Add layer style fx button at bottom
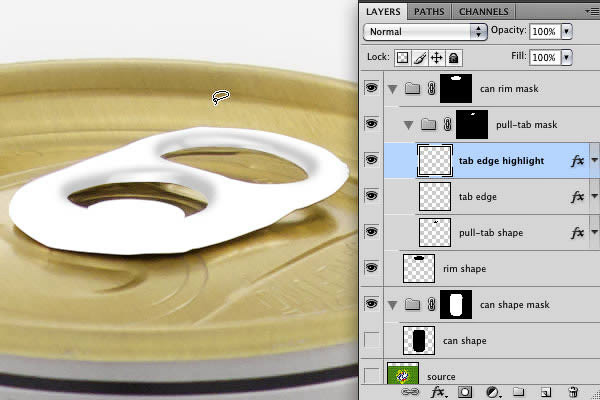The height and width of the screenshot is (400, 600). [438, 392]
